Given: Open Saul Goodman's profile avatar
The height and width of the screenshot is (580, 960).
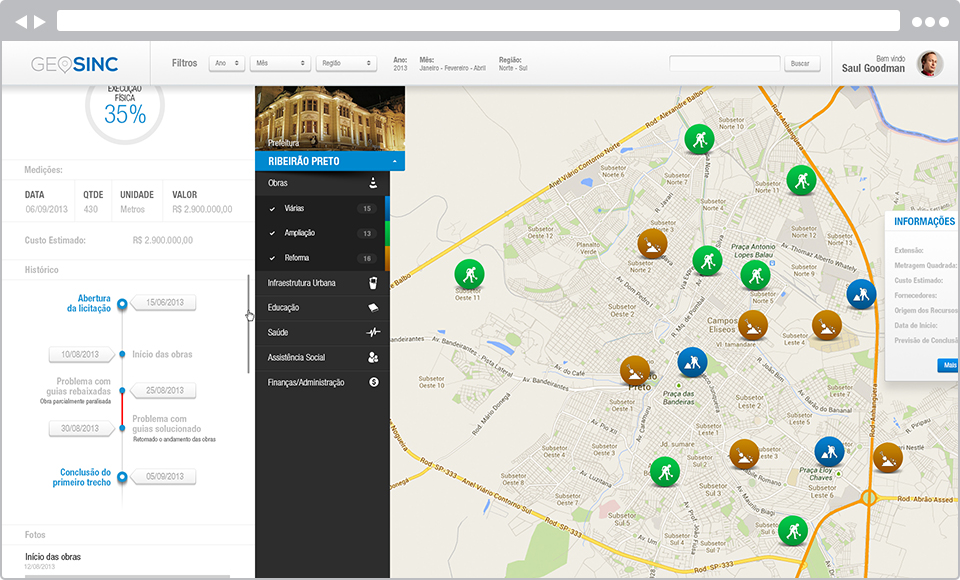Looking at the screenshot, I should pos(929,63).
